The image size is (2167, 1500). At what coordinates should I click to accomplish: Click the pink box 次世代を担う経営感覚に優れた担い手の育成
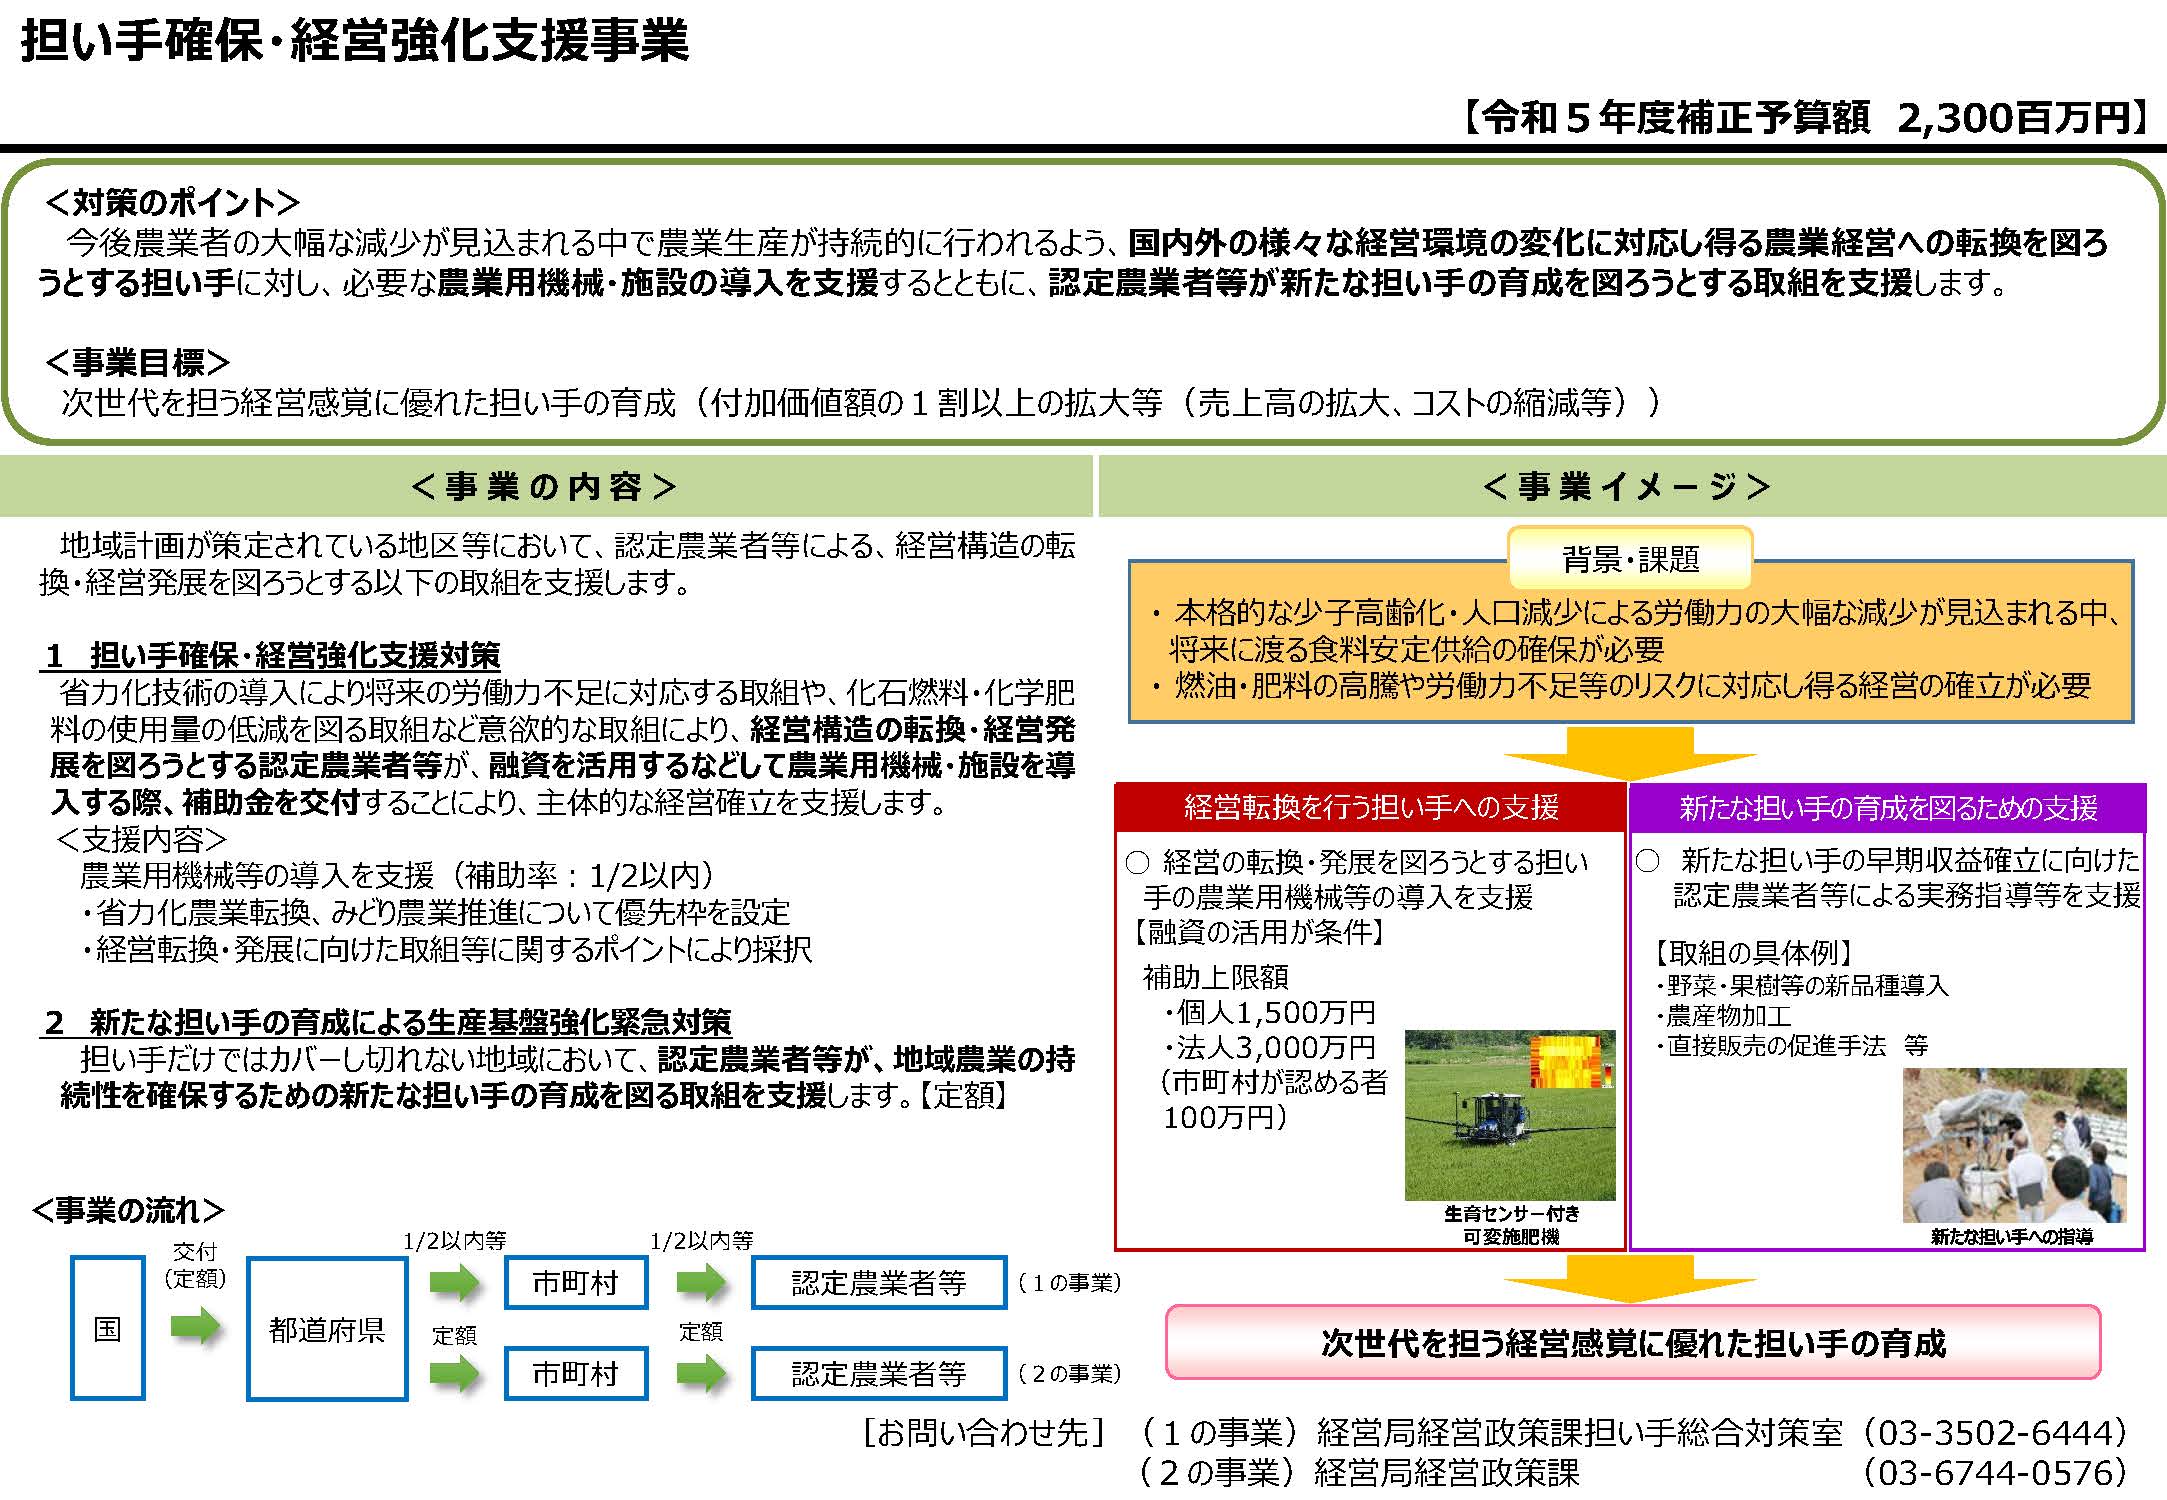click(1632, 1342)
